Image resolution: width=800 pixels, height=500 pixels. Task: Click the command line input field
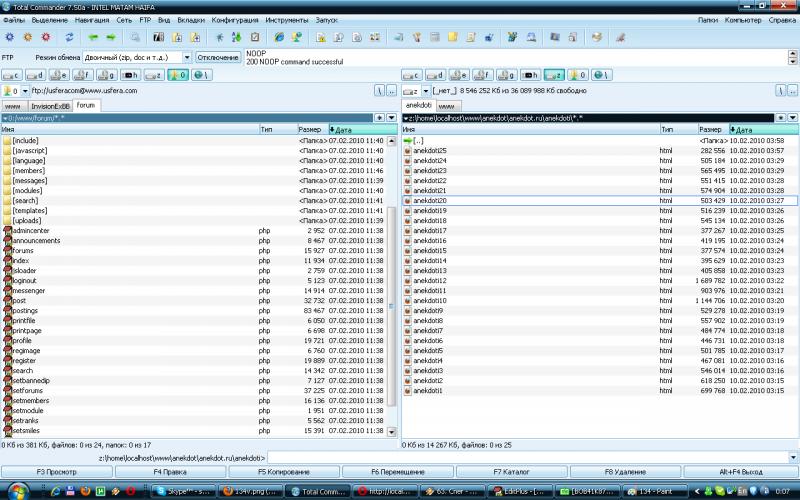click(528, 458)
